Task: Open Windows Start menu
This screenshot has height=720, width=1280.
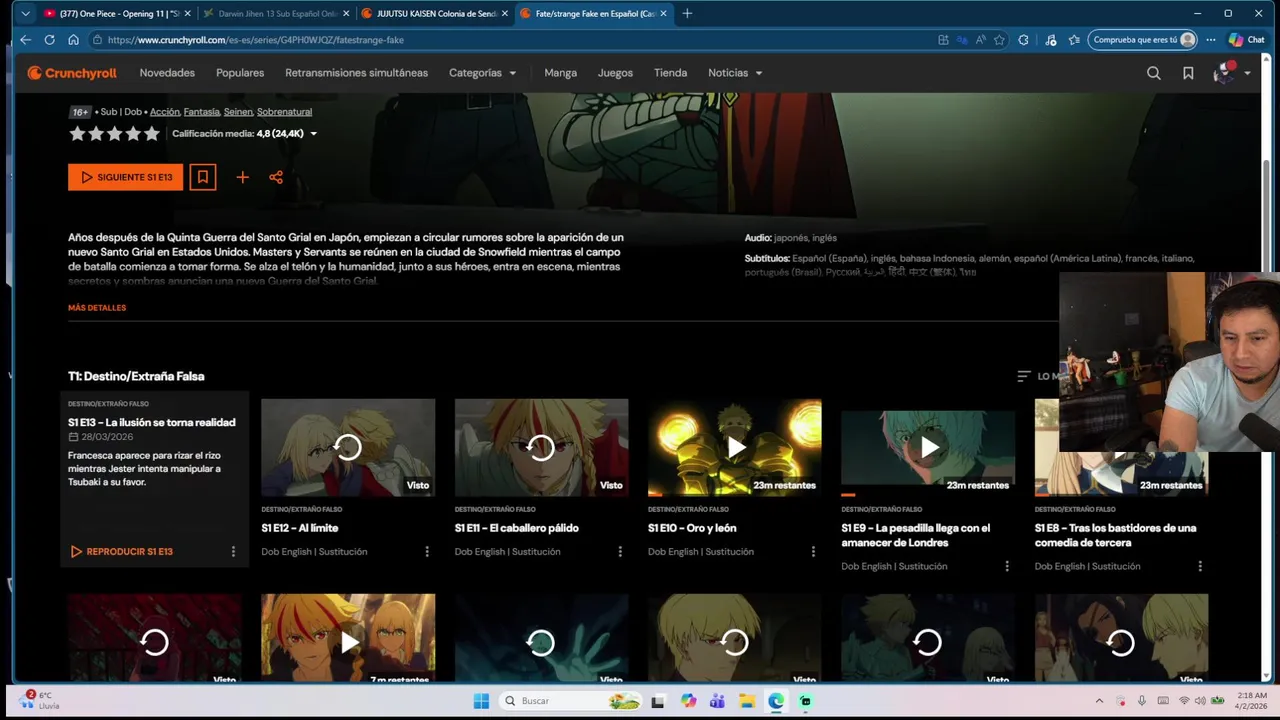Action: click(480, 701)
